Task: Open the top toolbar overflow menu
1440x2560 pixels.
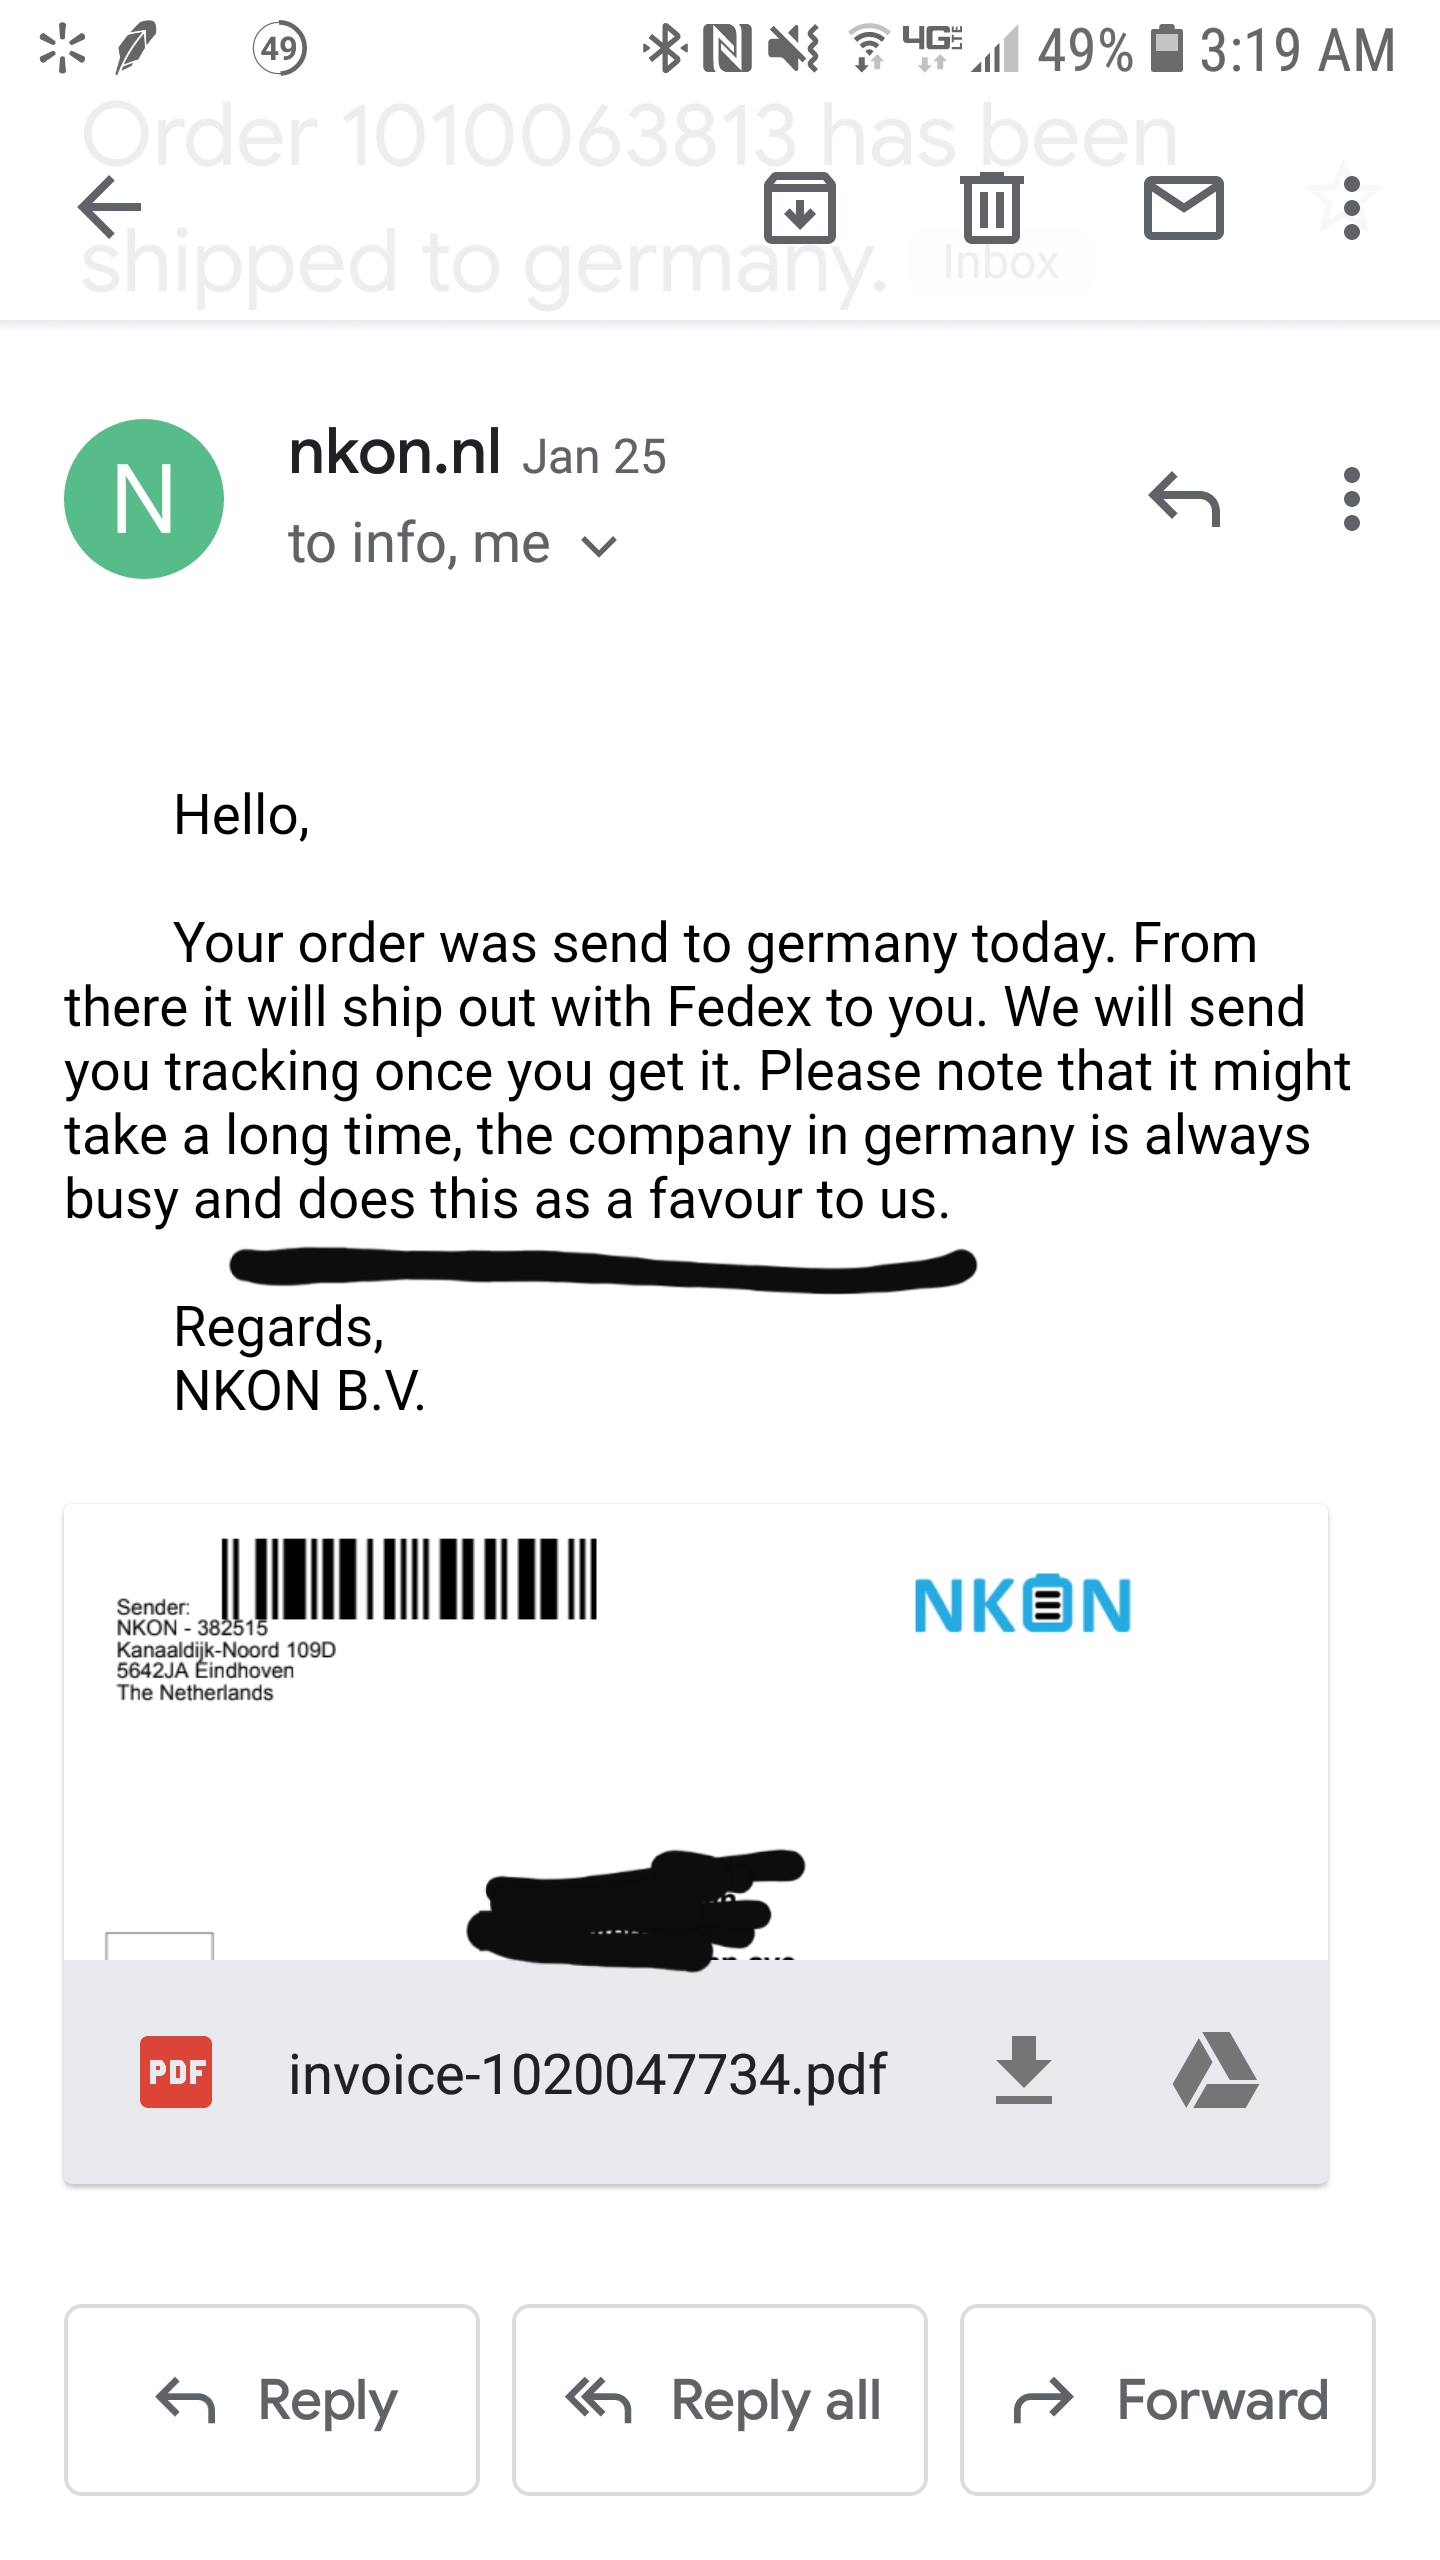Action: [1351, 208]
